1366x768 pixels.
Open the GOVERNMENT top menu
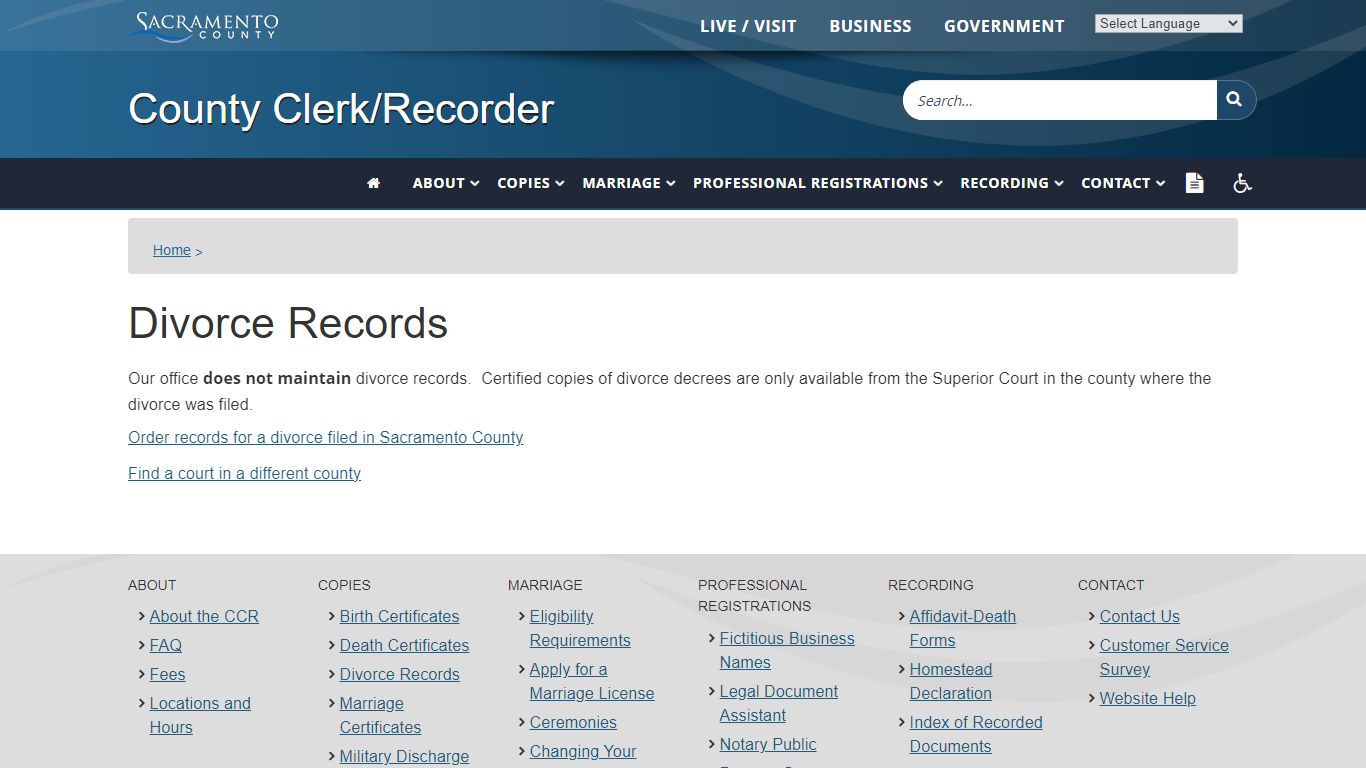(x=1004, y=26)
